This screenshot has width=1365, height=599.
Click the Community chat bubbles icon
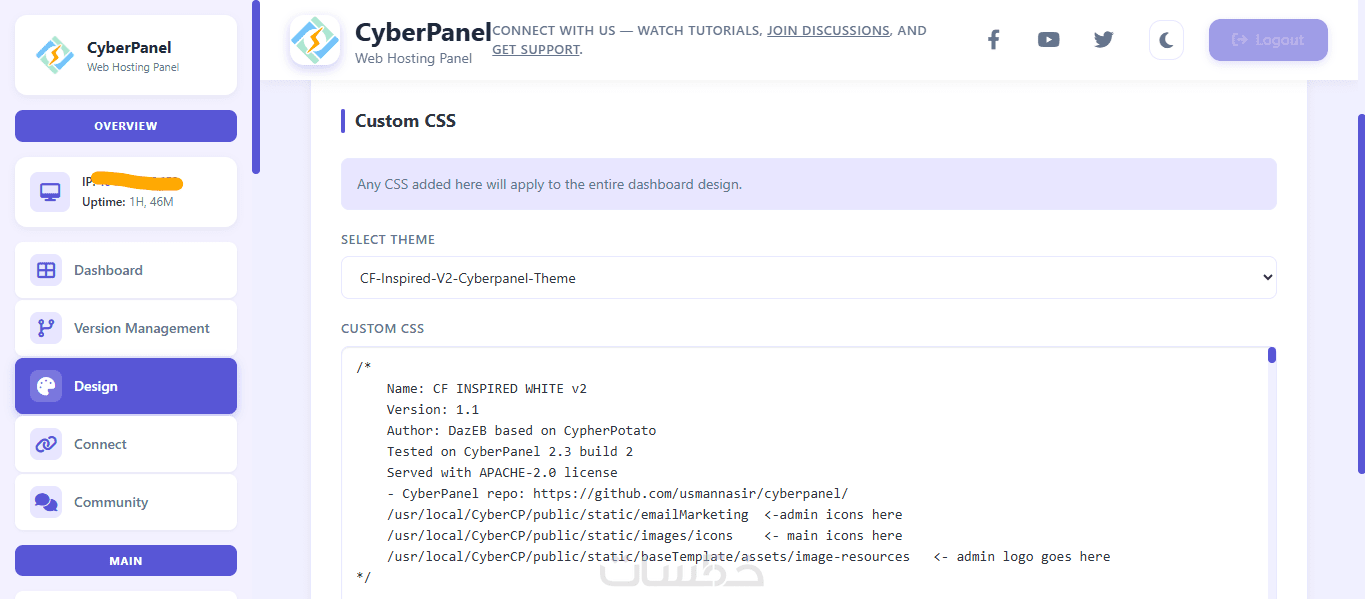point(46,502)
